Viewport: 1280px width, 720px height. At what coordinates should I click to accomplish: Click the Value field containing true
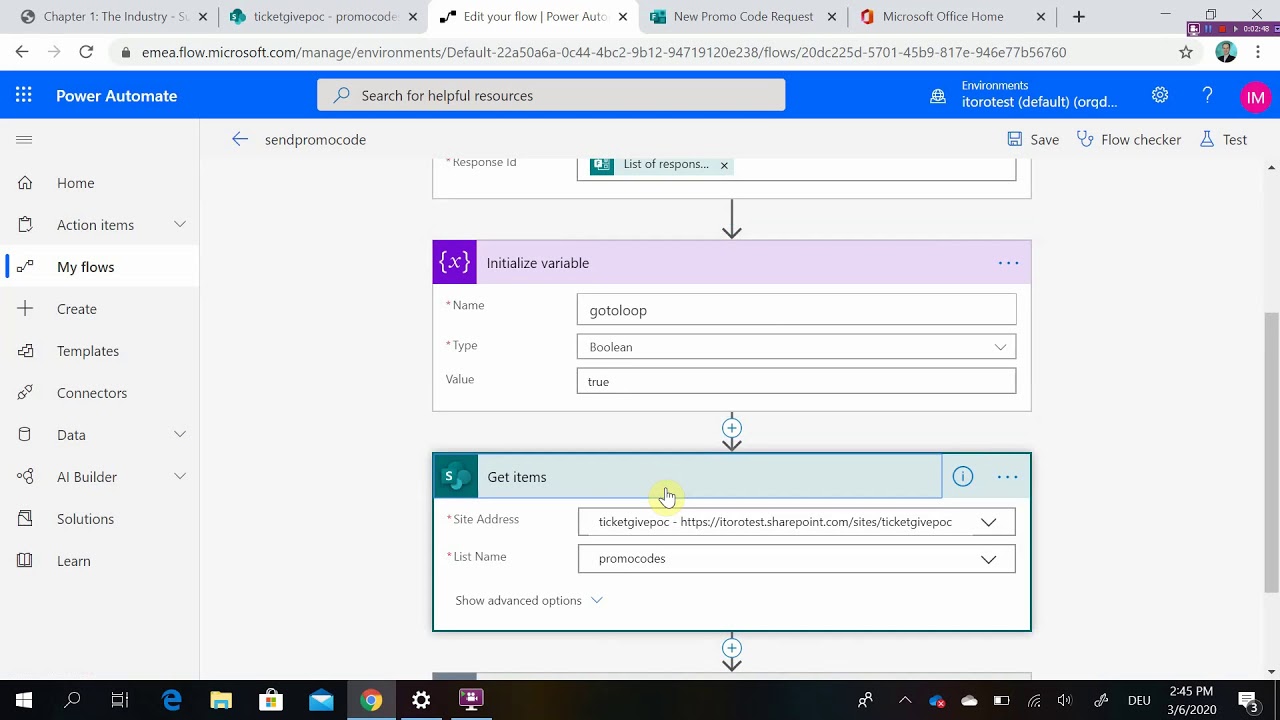(796, 381)
